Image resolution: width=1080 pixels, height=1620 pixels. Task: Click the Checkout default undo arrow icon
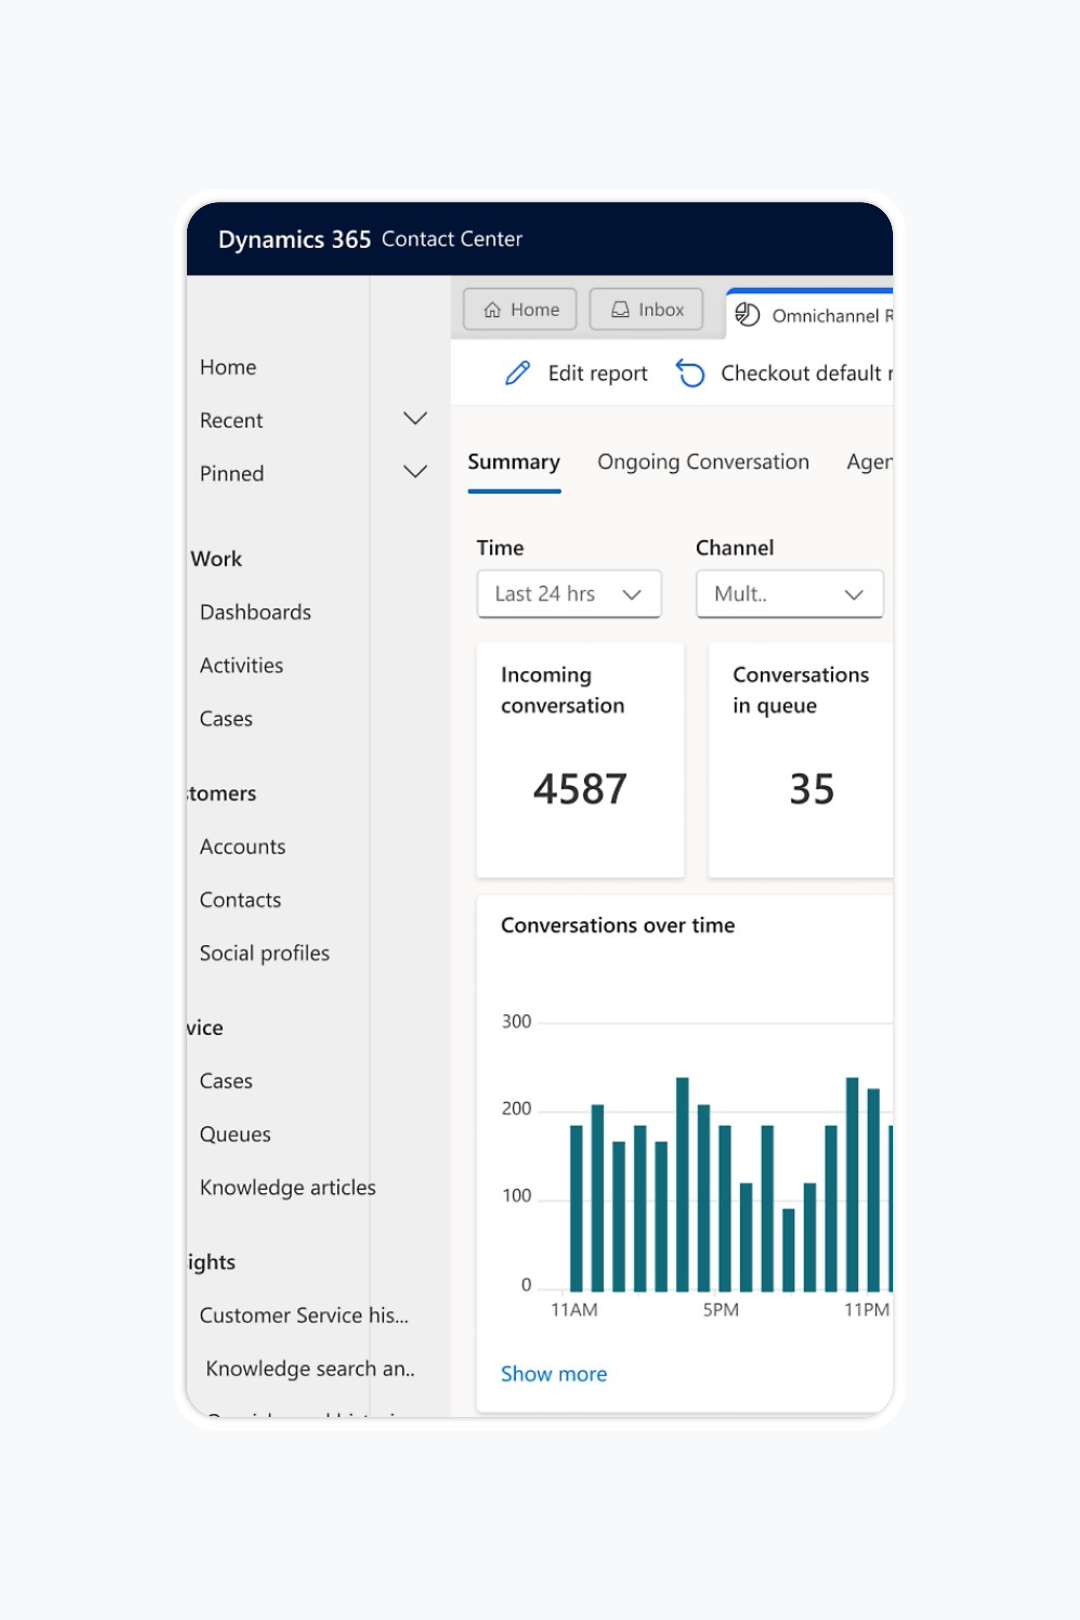[690, 373]
